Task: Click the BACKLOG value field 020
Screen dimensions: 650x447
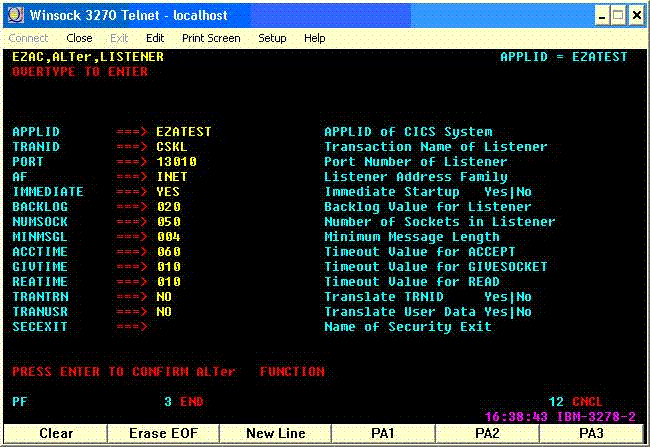Action: click(x=169, y=206)
